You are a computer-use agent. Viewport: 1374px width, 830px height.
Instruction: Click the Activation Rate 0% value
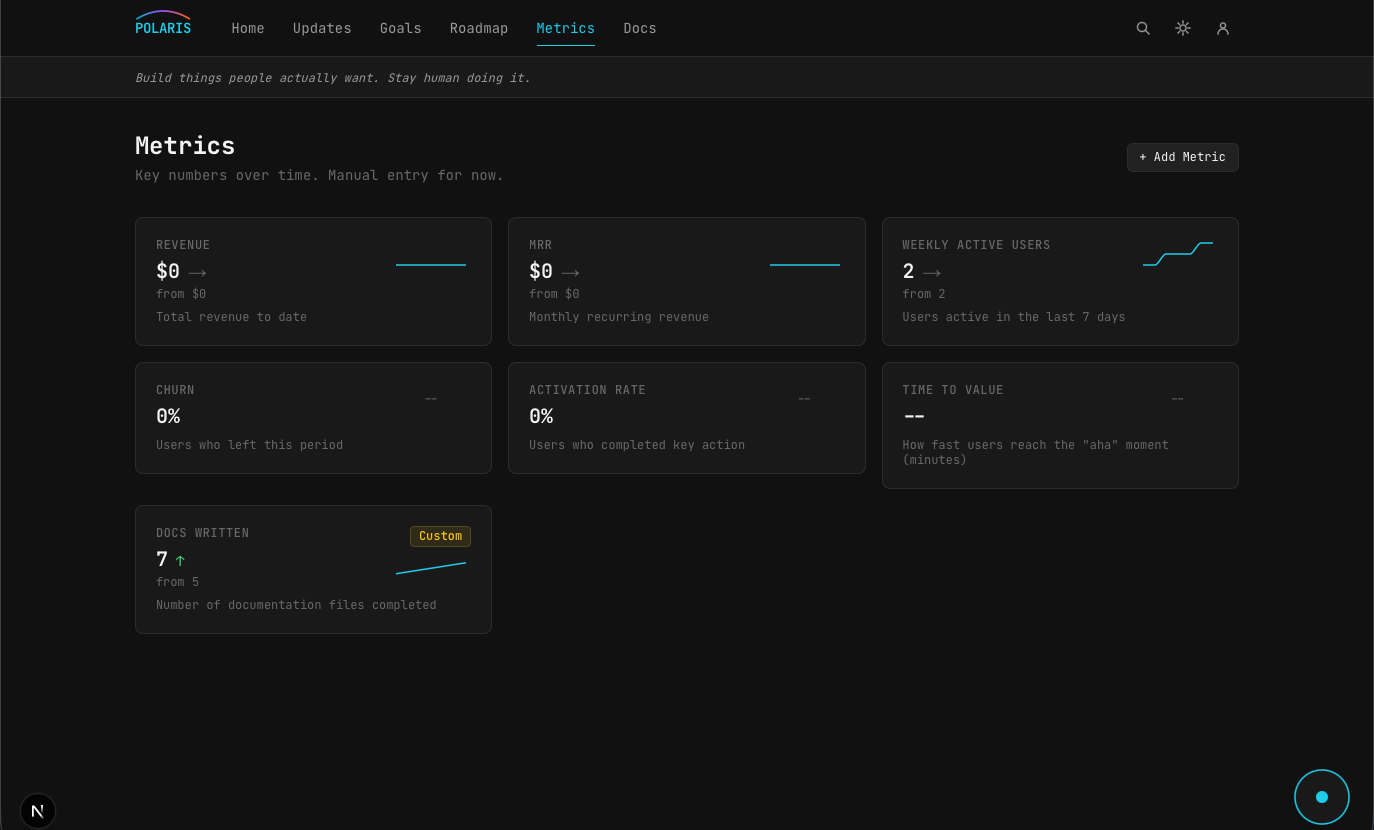(541, 416)
